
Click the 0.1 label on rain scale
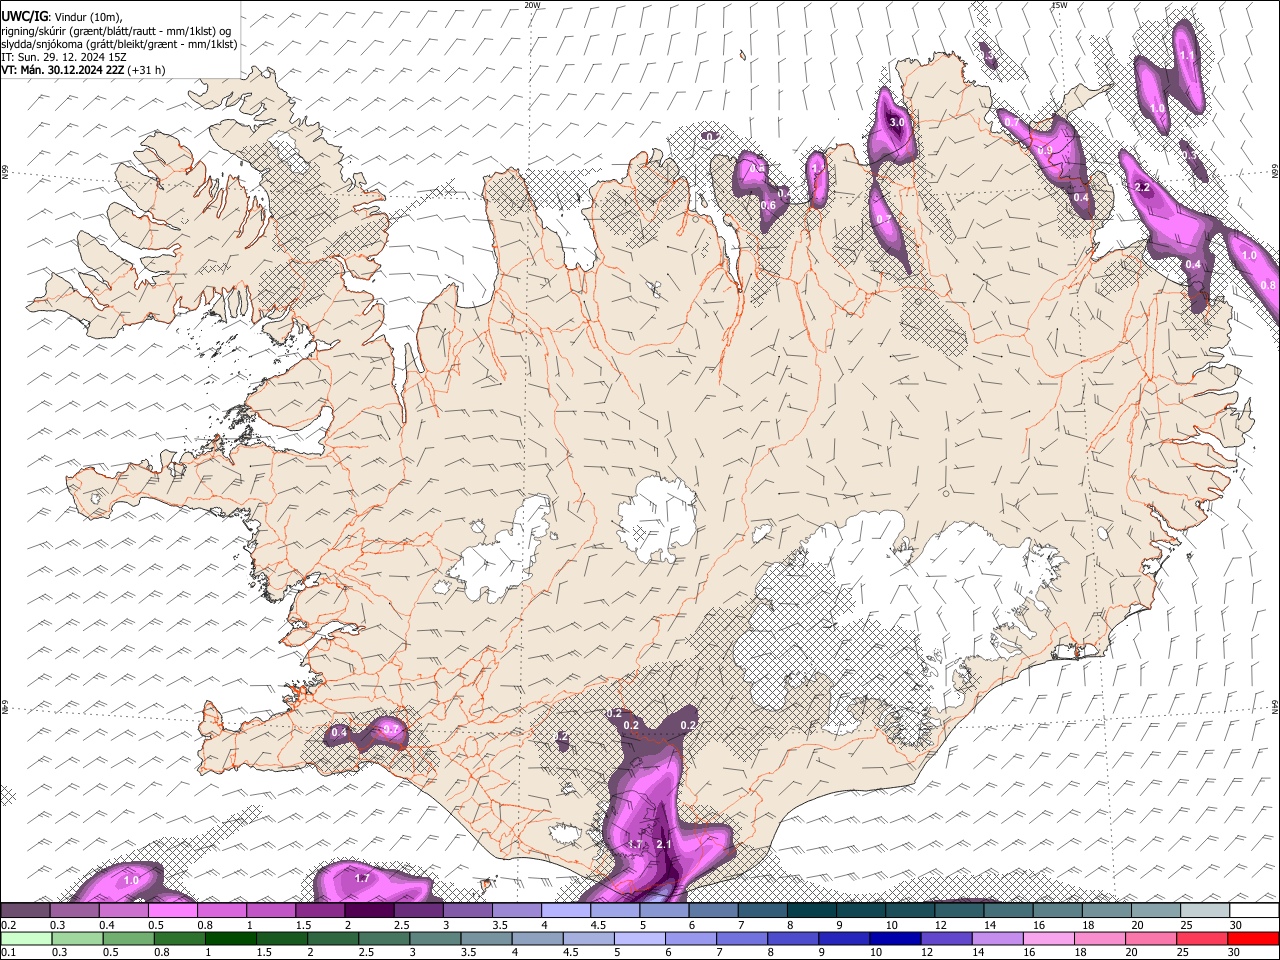pyautogui.click(x=8, y=952)
